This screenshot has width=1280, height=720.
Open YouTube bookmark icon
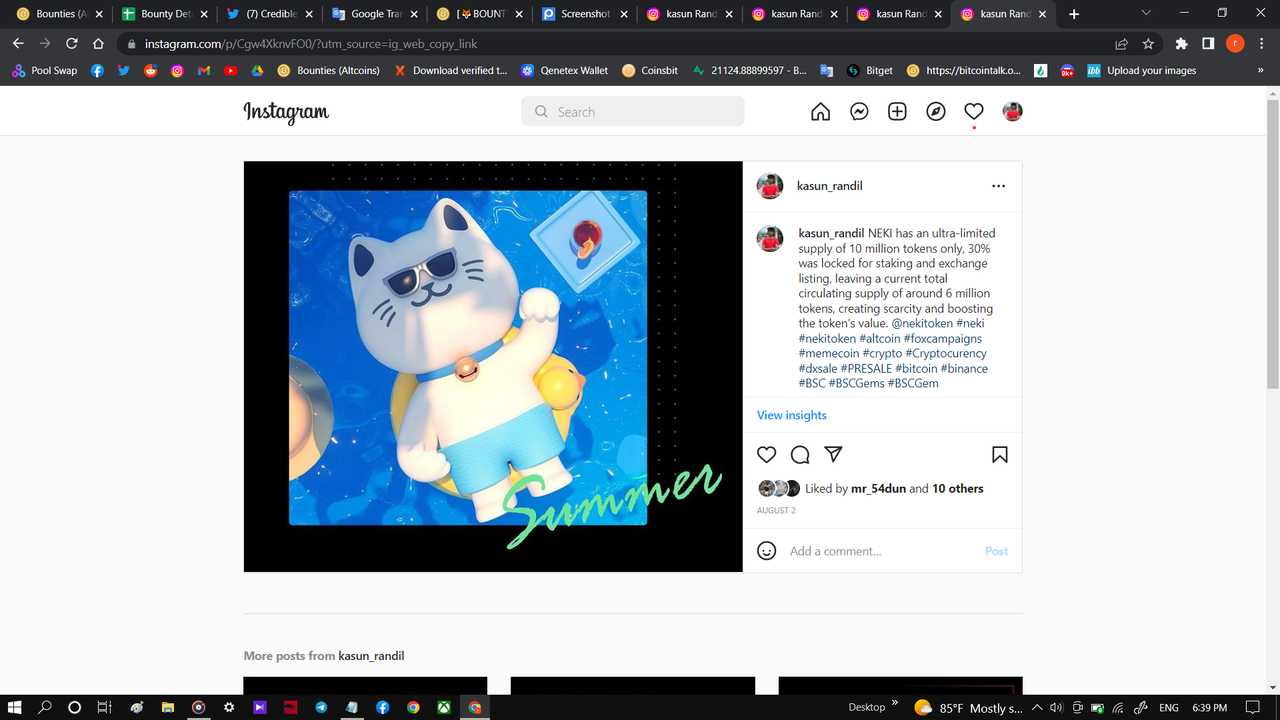point(231,71)
